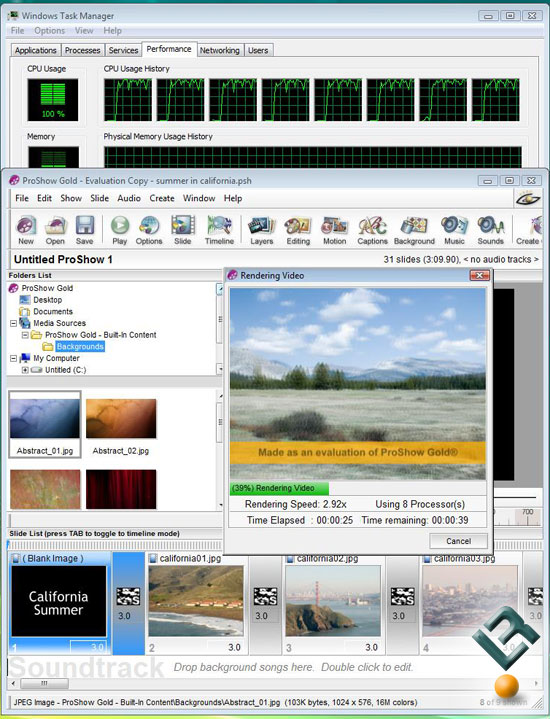
Task: Open the Motion toolbar icon
Action: click(x=334, y=230)
